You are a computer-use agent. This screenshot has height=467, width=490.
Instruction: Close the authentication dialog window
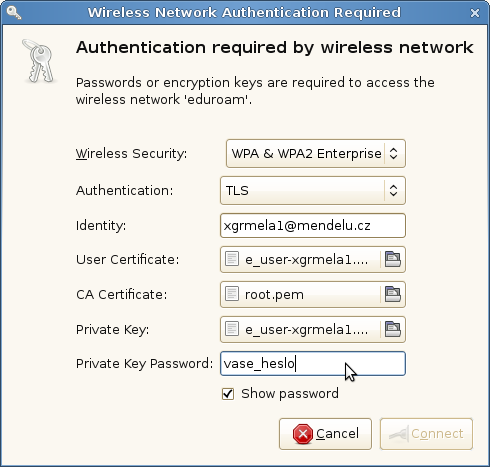point(475,13)
